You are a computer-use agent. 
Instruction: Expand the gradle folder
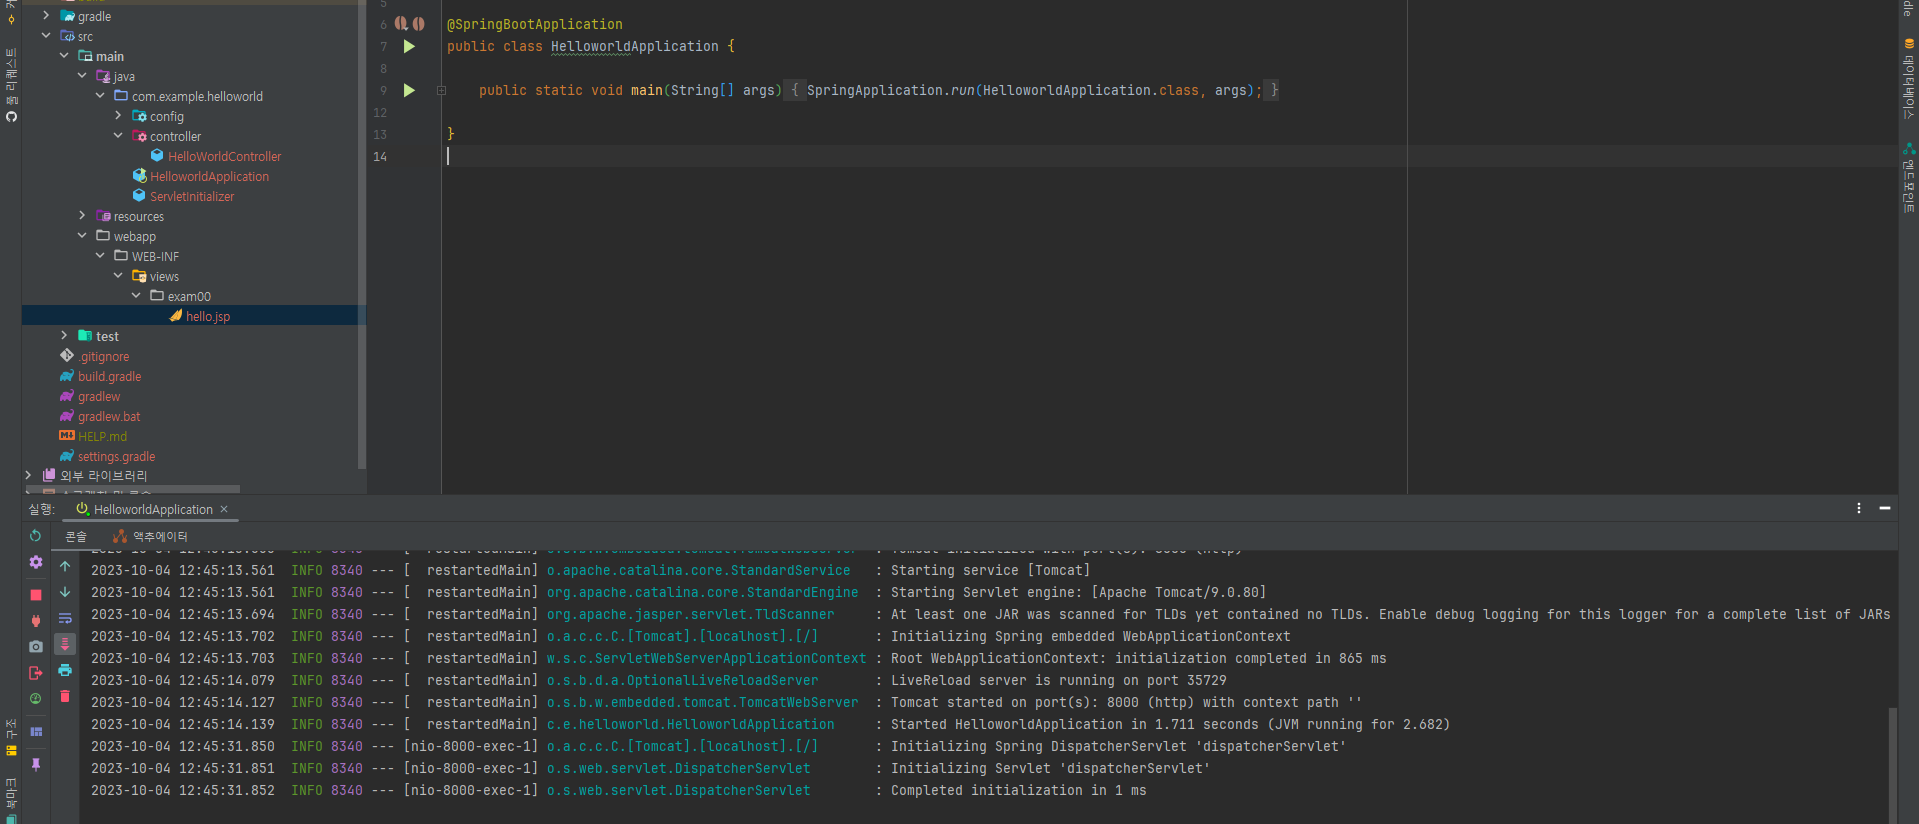coord(46,16)
